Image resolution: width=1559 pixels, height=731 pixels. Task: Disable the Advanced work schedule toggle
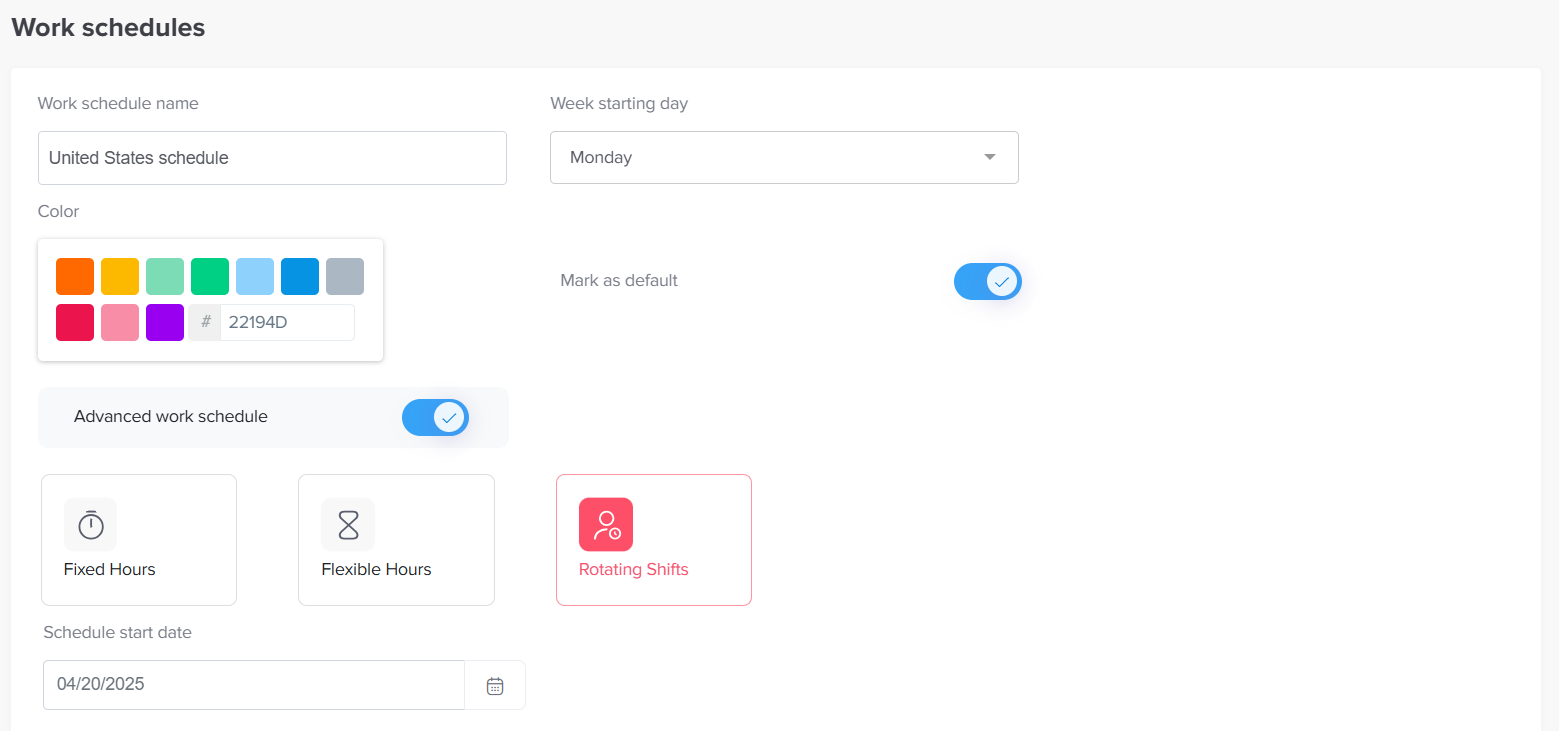point(435,417)
